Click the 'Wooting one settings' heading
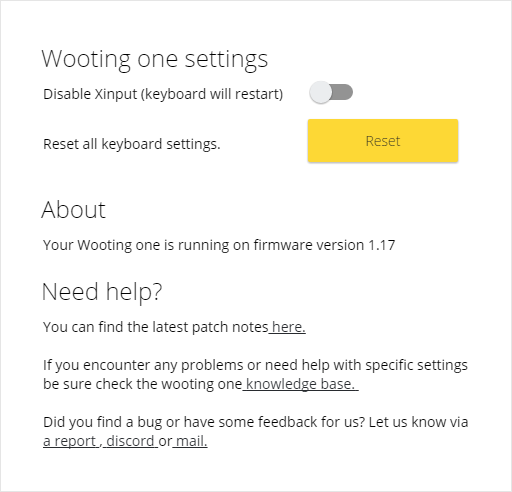Image resolution: width=512 pixels, height=492 pixels. [155, 59]
